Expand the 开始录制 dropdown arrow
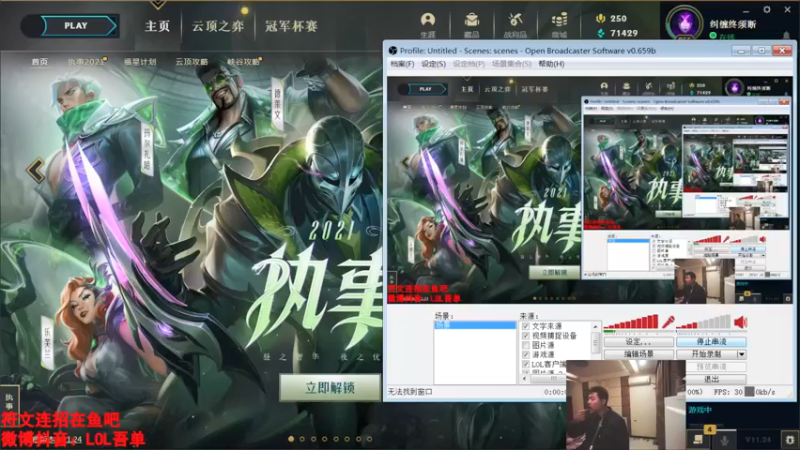This screenshot has width=800, height=450. tap(741, 354)
